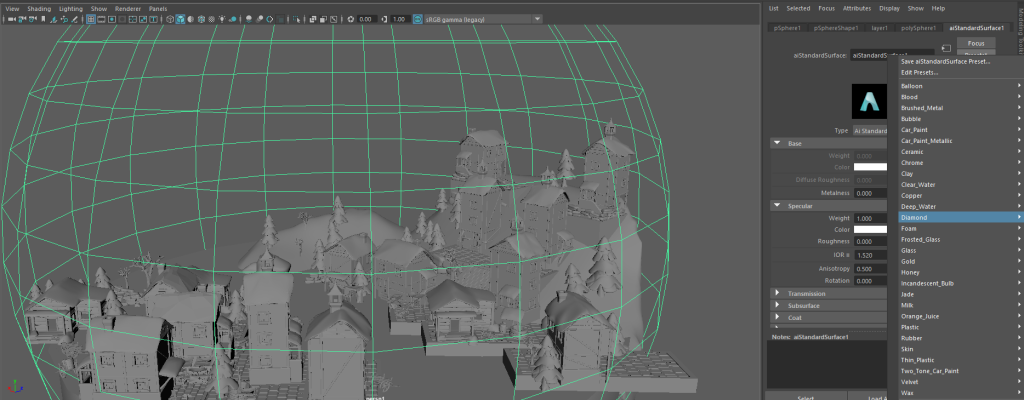
Task: Toggle the Shadows icon
Action: (232, 19)
